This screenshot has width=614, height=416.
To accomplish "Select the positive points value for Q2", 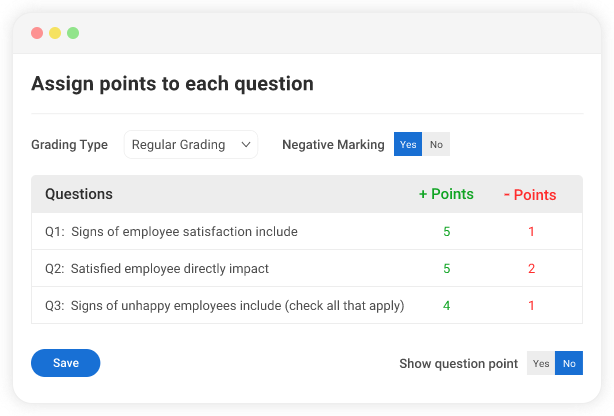I will point(446,269).
